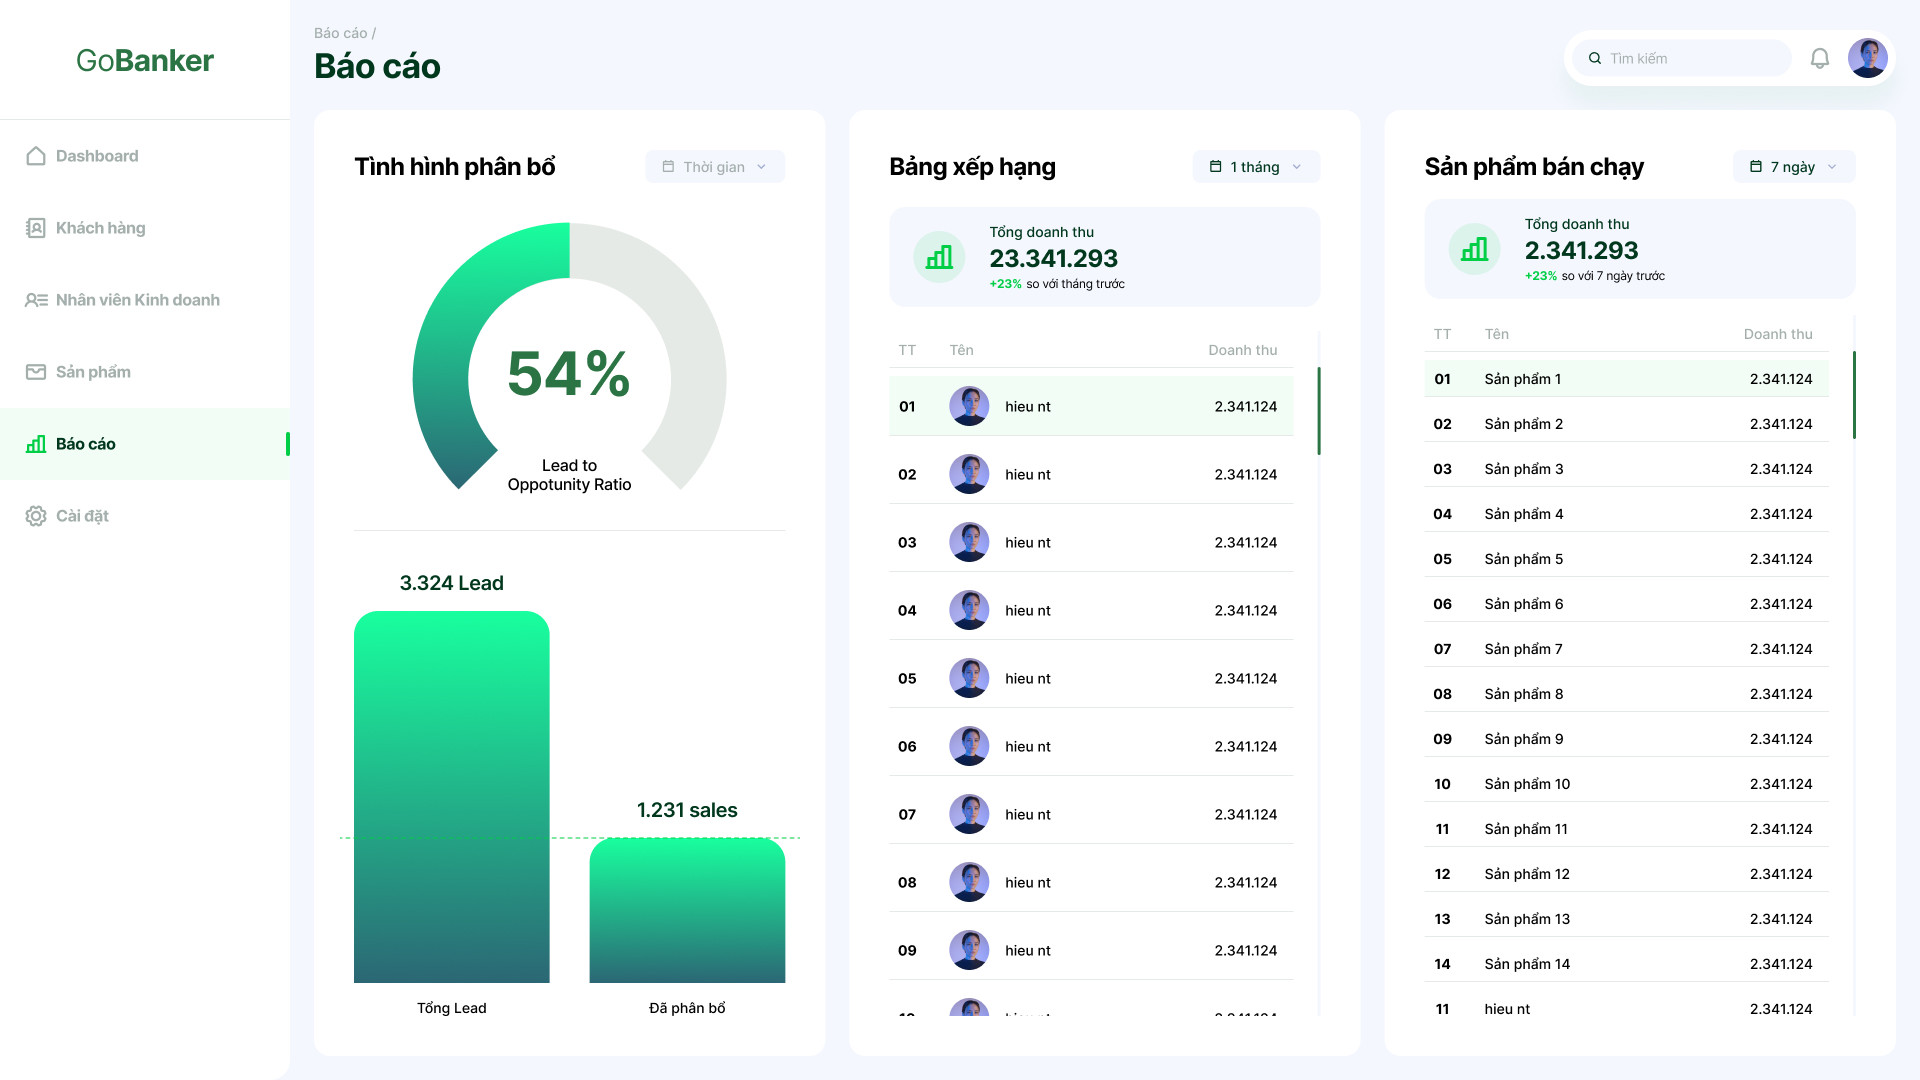This screenshot has height=1080, width=1920.
Task: Click the chart icon in Sản phẩm bán chạy
Action: point(1474,249)
